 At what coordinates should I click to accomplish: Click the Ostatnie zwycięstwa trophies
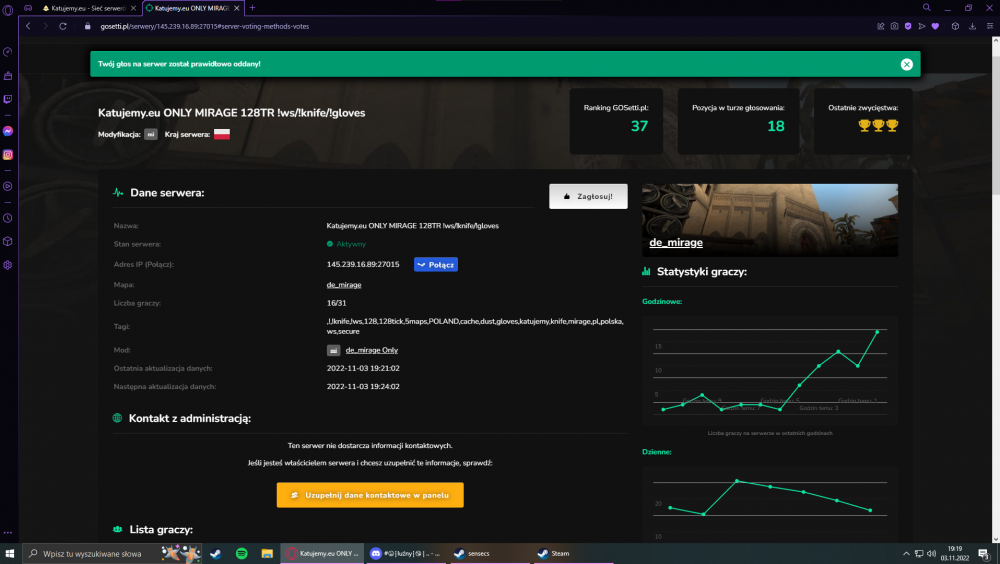878,126
